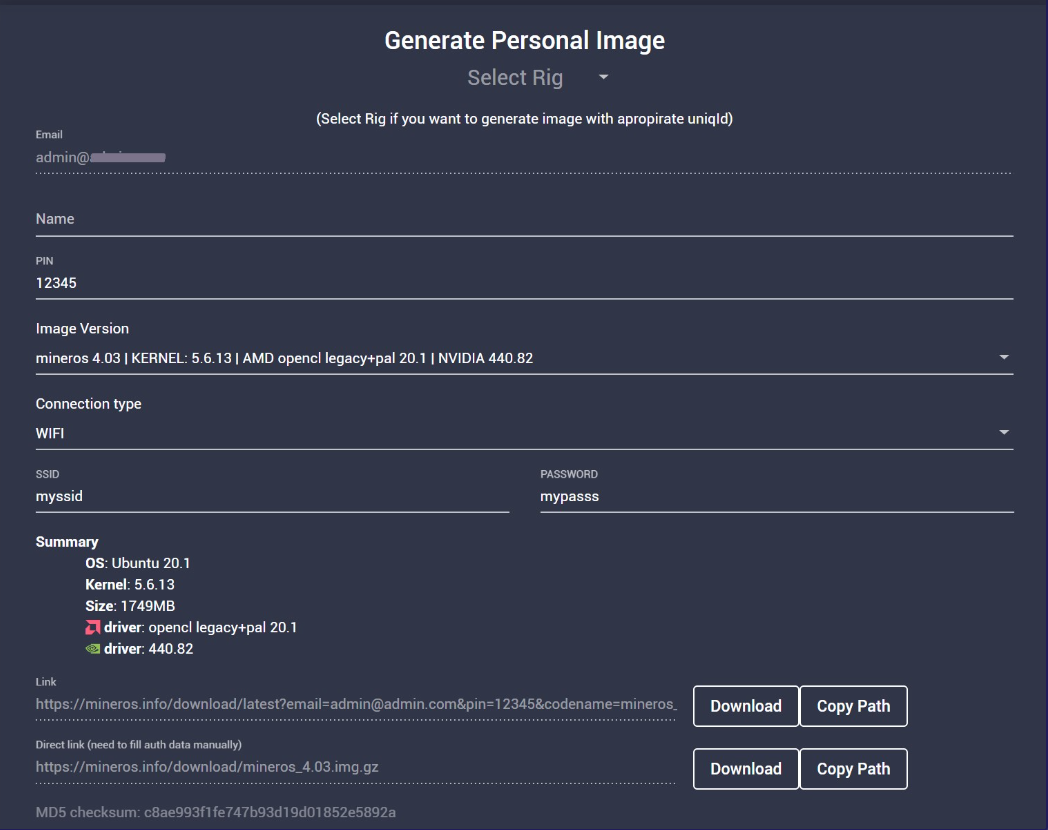Open the Connection type dropdown showing WIFI
The width and height of the screenshot is (1048, 830).
pyautogui.click(x=524, y=433)
